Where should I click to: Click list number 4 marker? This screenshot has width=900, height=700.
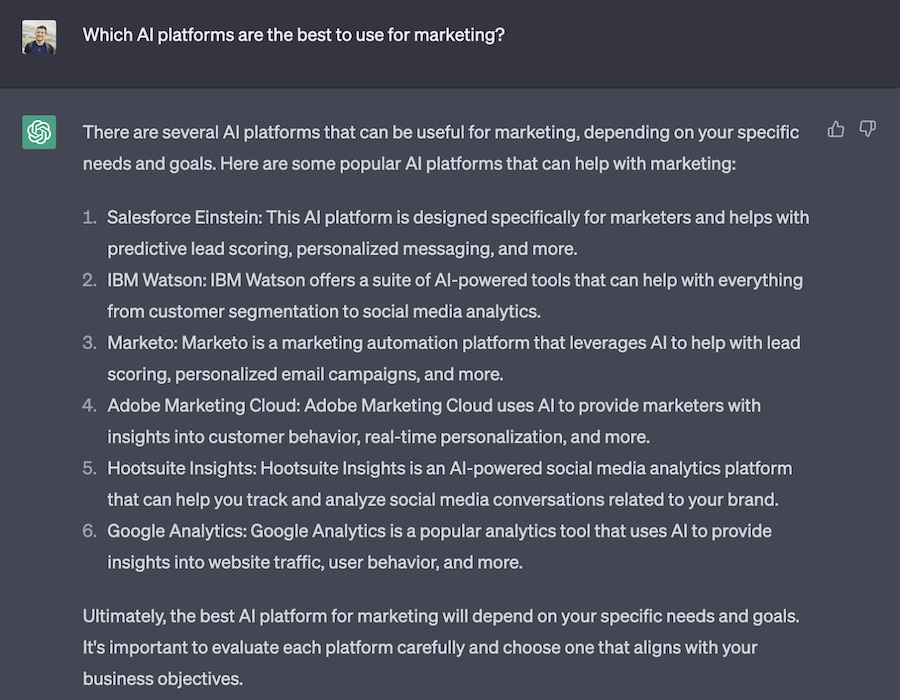90,405
